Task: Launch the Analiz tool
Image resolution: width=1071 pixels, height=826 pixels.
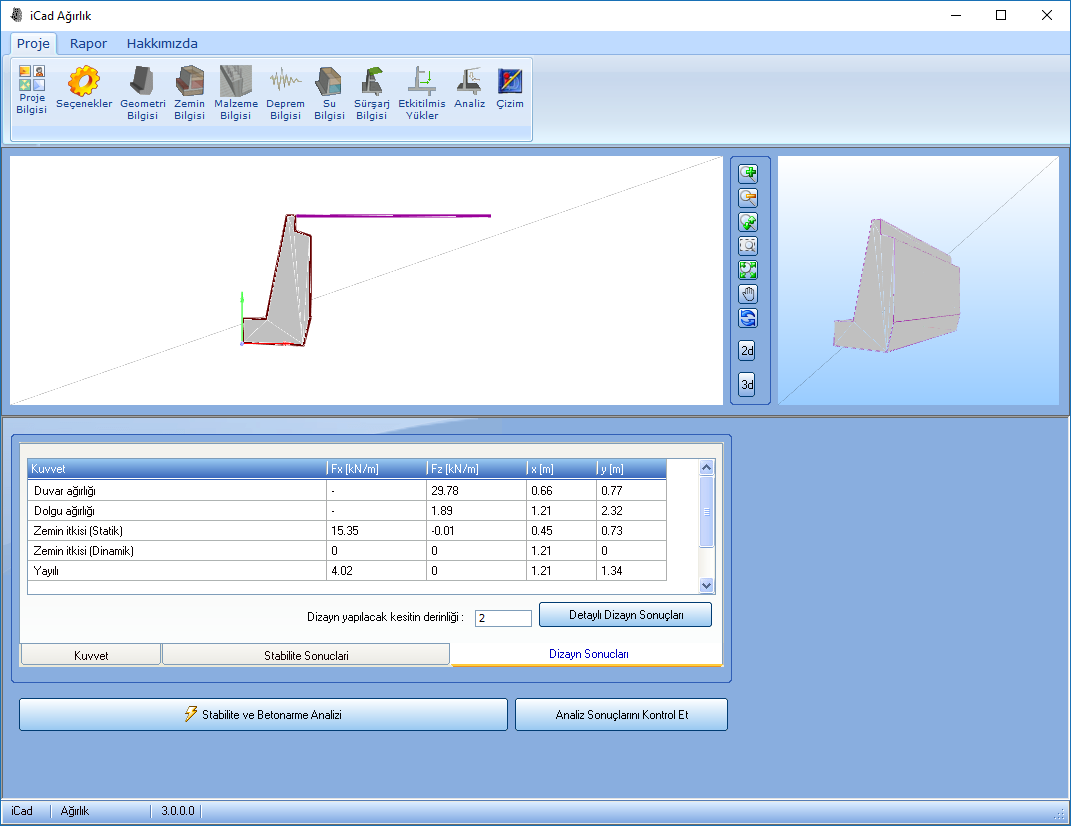Action: click(x=470, y=87)
